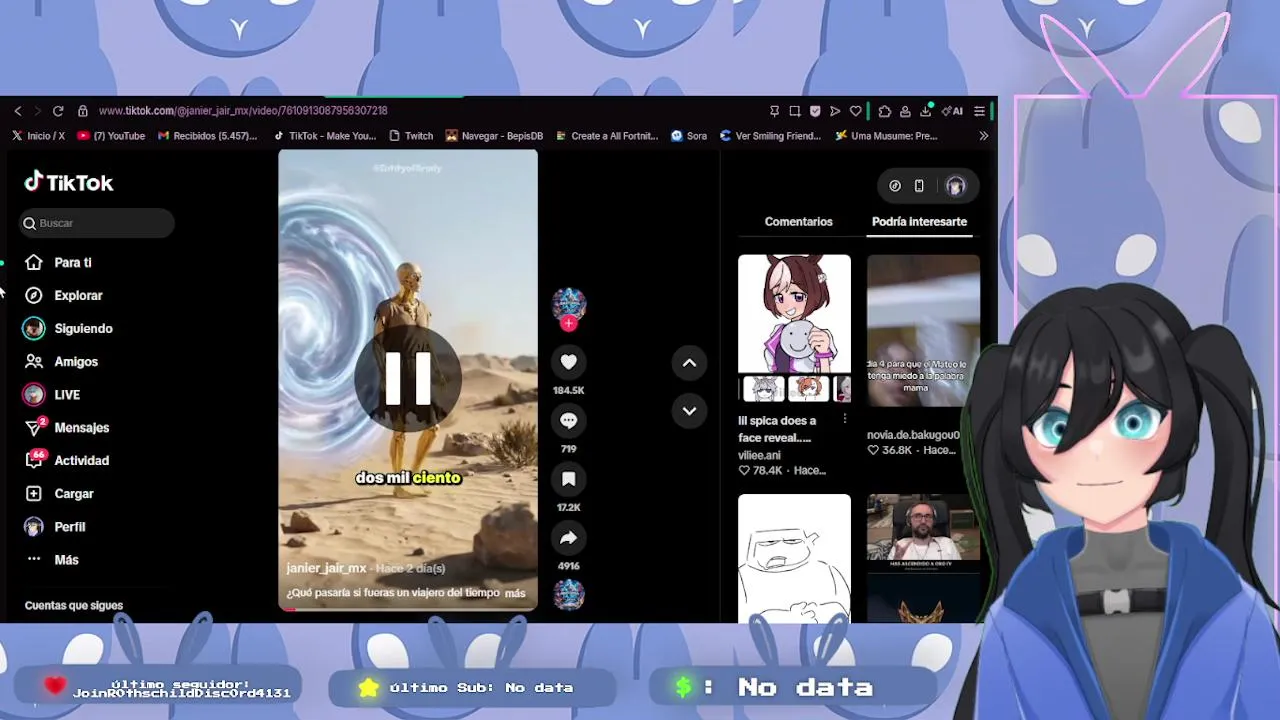This screenshot has height=720, width=1280.
Task: Open Sora bookmark
Action: 689,136
